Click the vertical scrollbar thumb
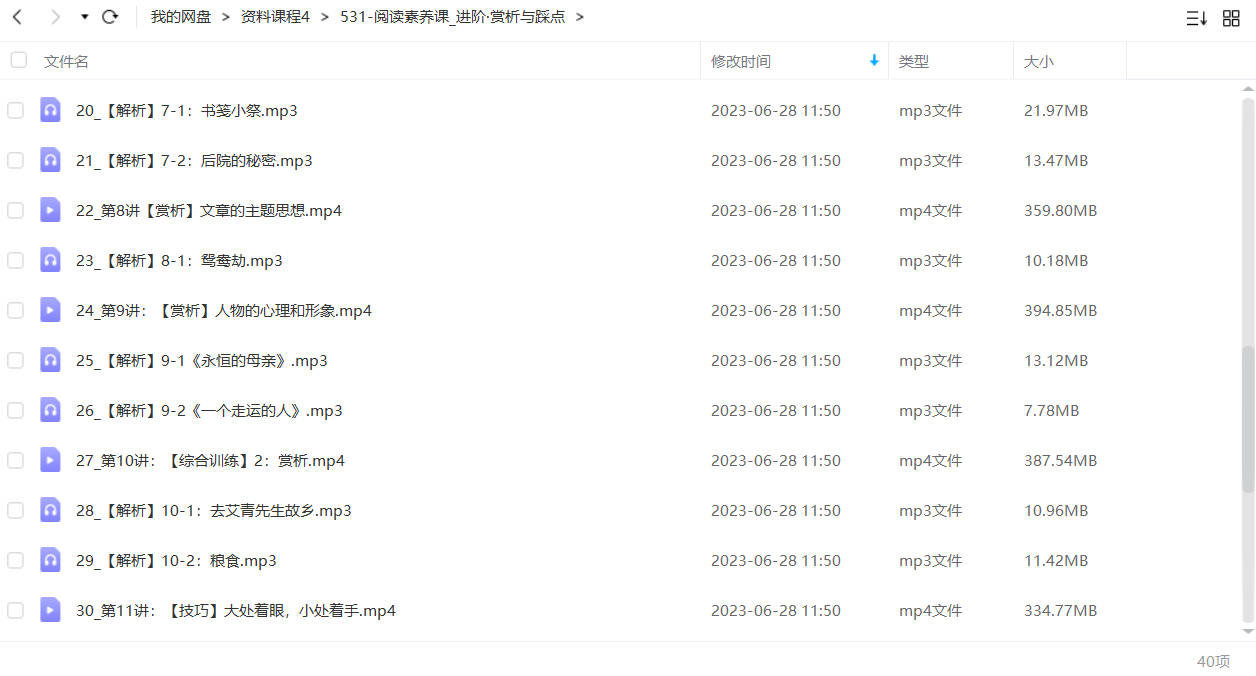 click(x=1247, y=420)
